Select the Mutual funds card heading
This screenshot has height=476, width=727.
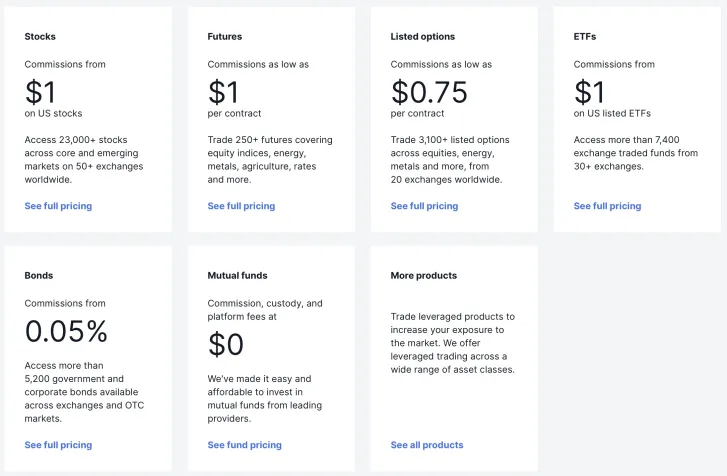pos(237,276)
